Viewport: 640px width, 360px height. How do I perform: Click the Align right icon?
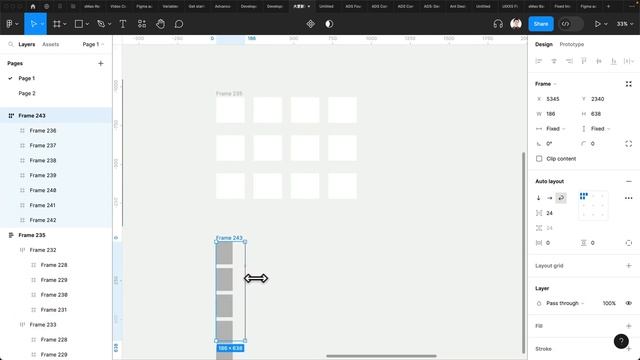point(569,61)
